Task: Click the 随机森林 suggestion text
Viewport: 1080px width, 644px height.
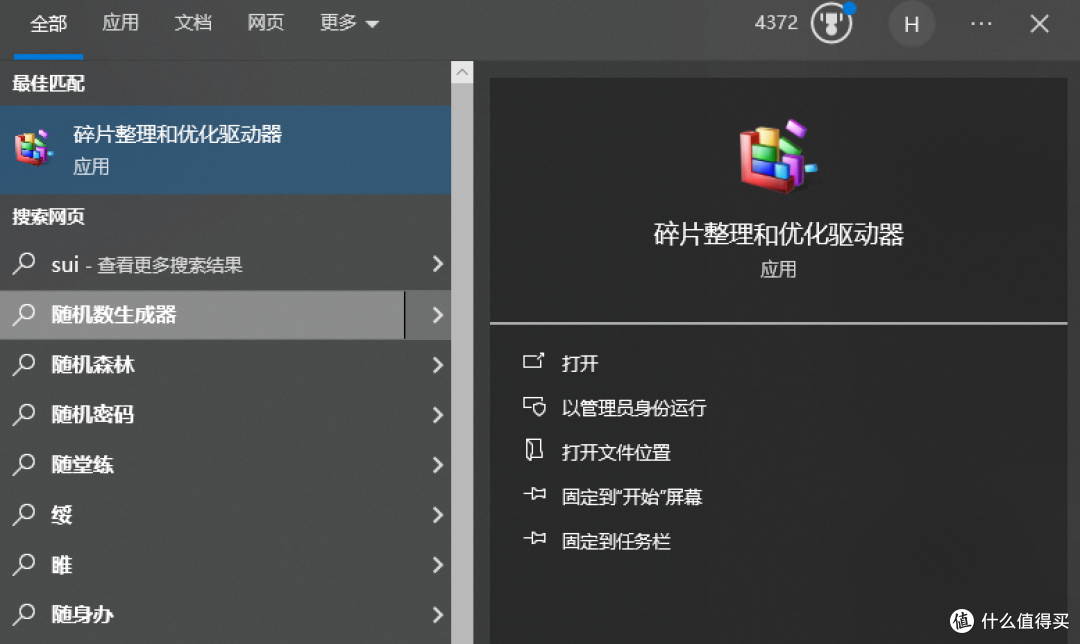Action: pyautogui.click(x=93, y=365)
